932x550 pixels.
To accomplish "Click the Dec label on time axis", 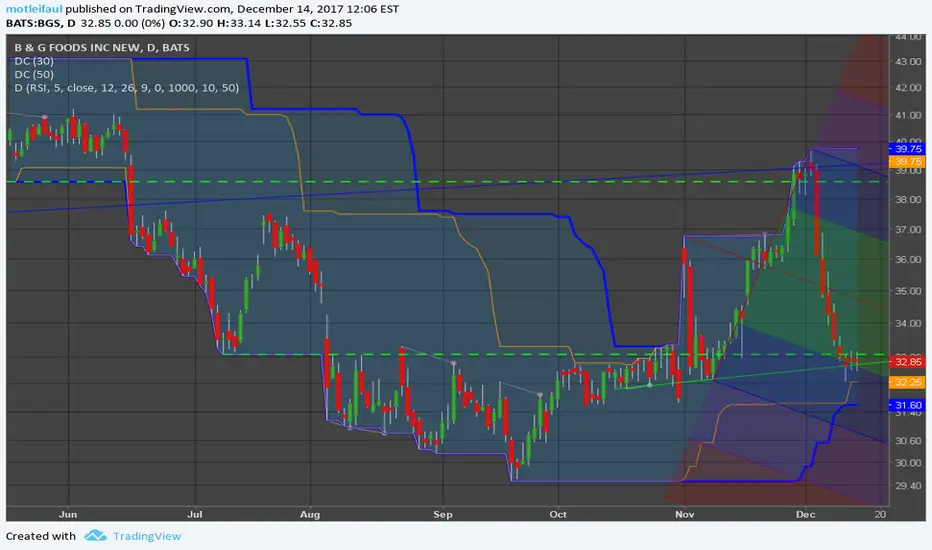I will pos(805,514).
